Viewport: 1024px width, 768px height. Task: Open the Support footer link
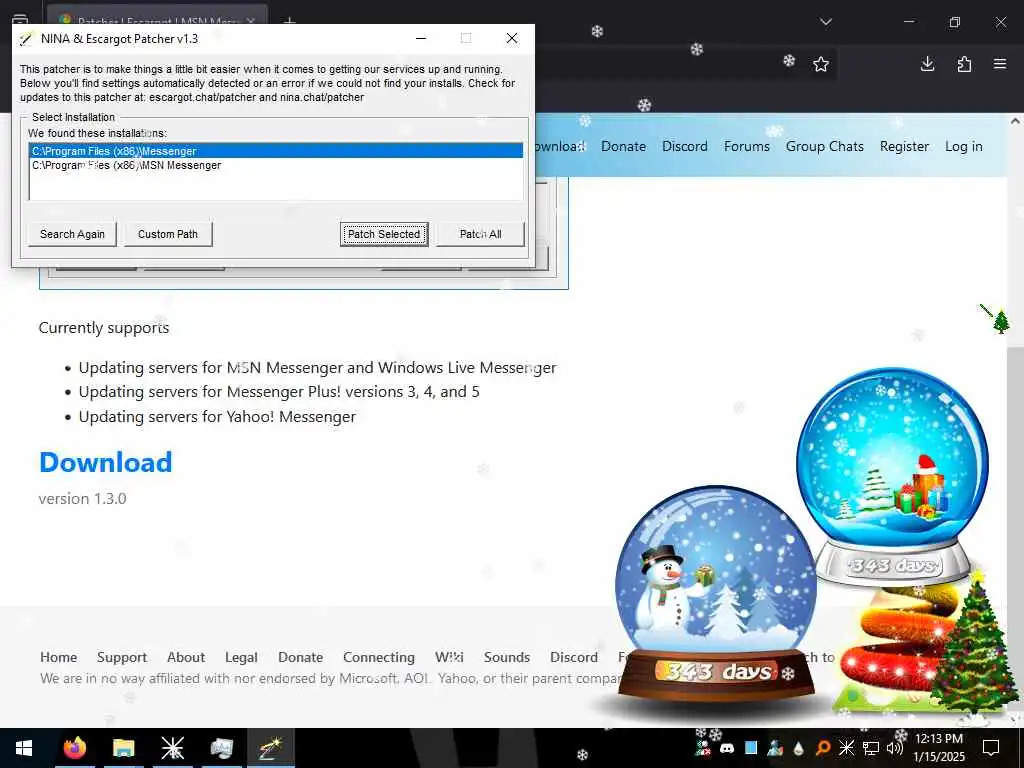pyautogui.click(x=121, y=657)
